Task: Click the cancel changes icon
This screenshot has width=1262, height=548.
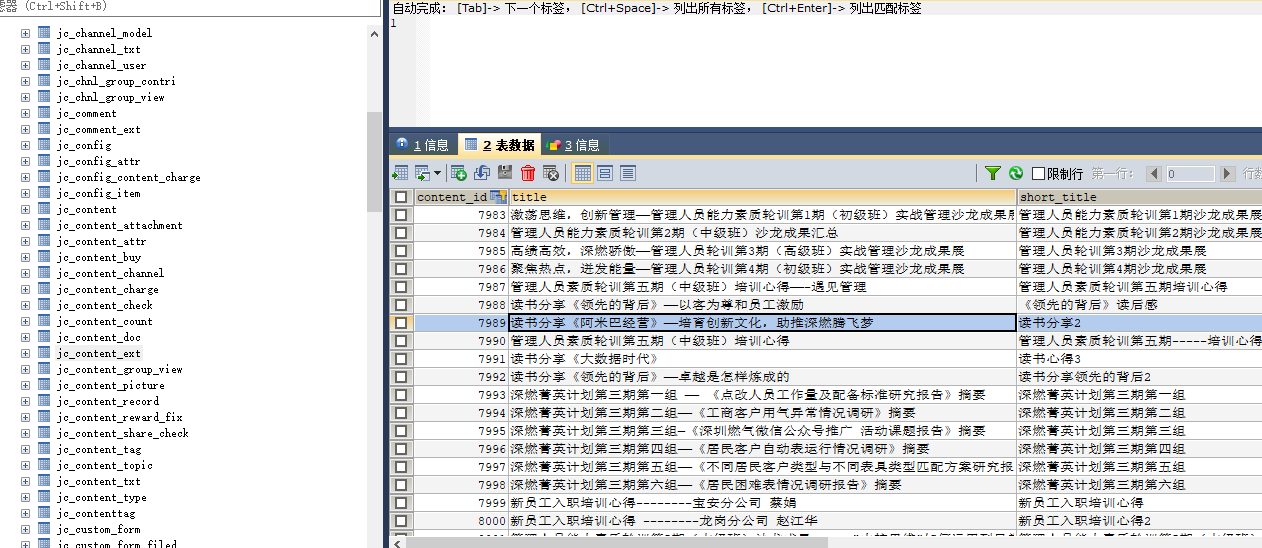Action: (550, 173)
